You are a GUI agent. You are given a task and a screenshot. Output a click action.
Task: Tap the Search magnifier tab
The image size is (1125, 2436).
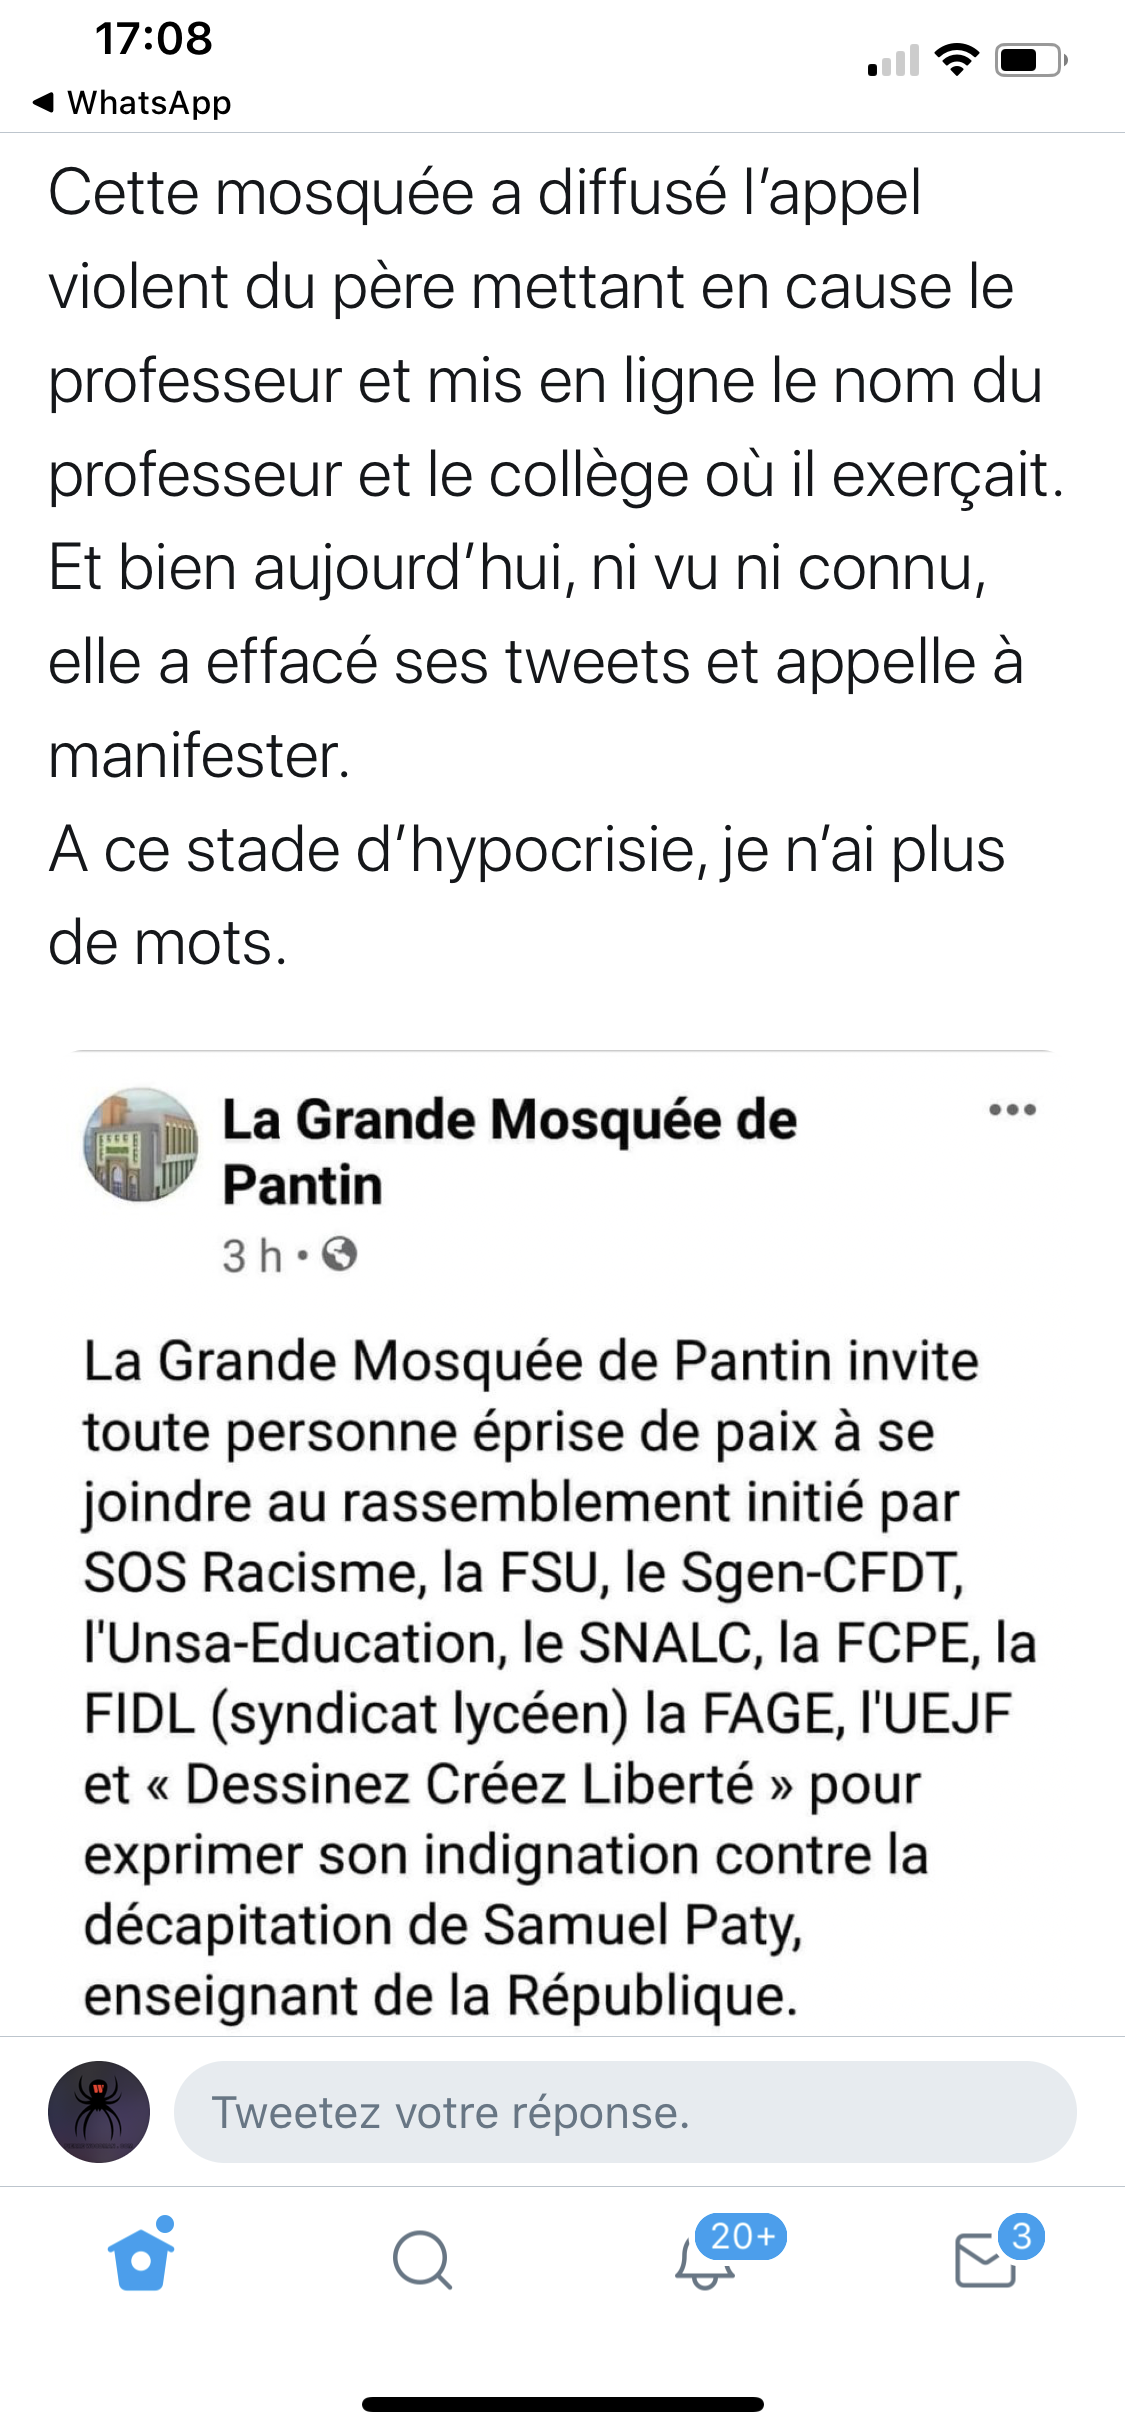pos(422,2260)
